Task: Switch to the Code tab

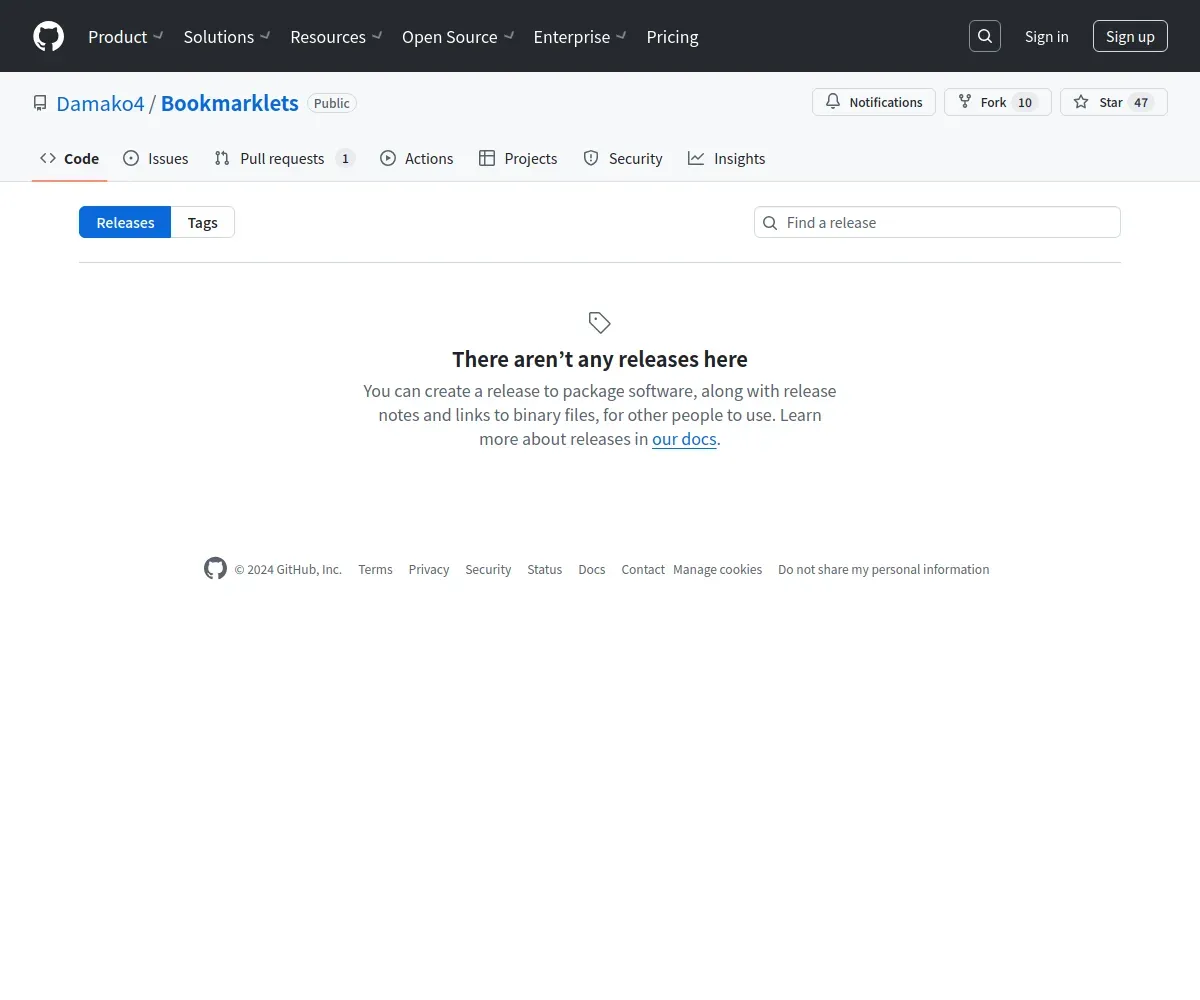Action: tap(69, 158)
